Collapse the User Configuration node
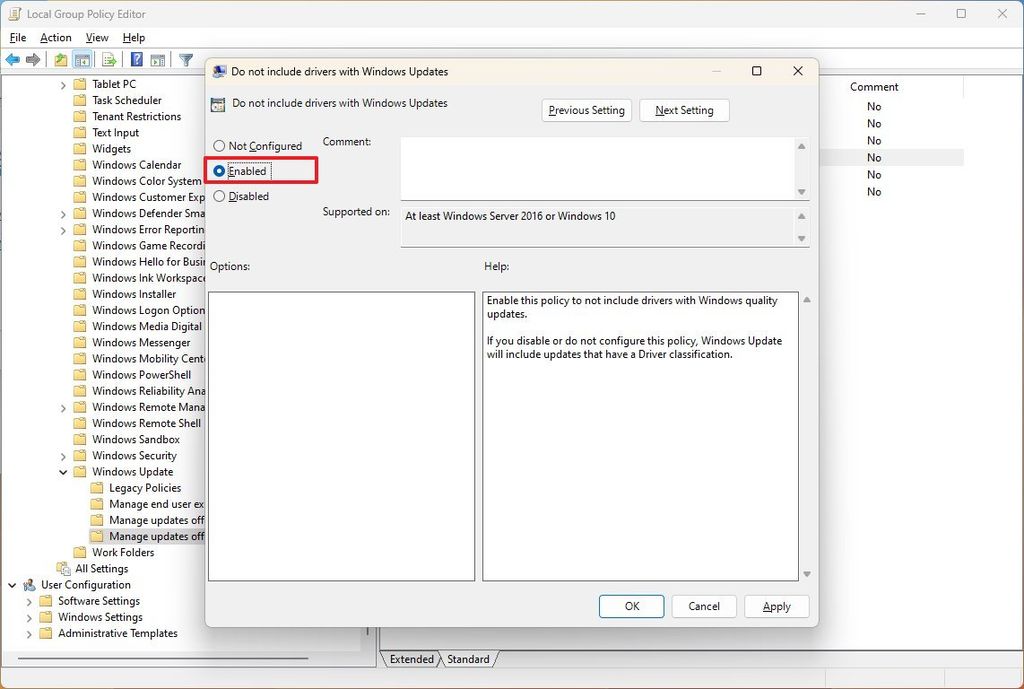The image size is (1024, 689). [12, 584]
